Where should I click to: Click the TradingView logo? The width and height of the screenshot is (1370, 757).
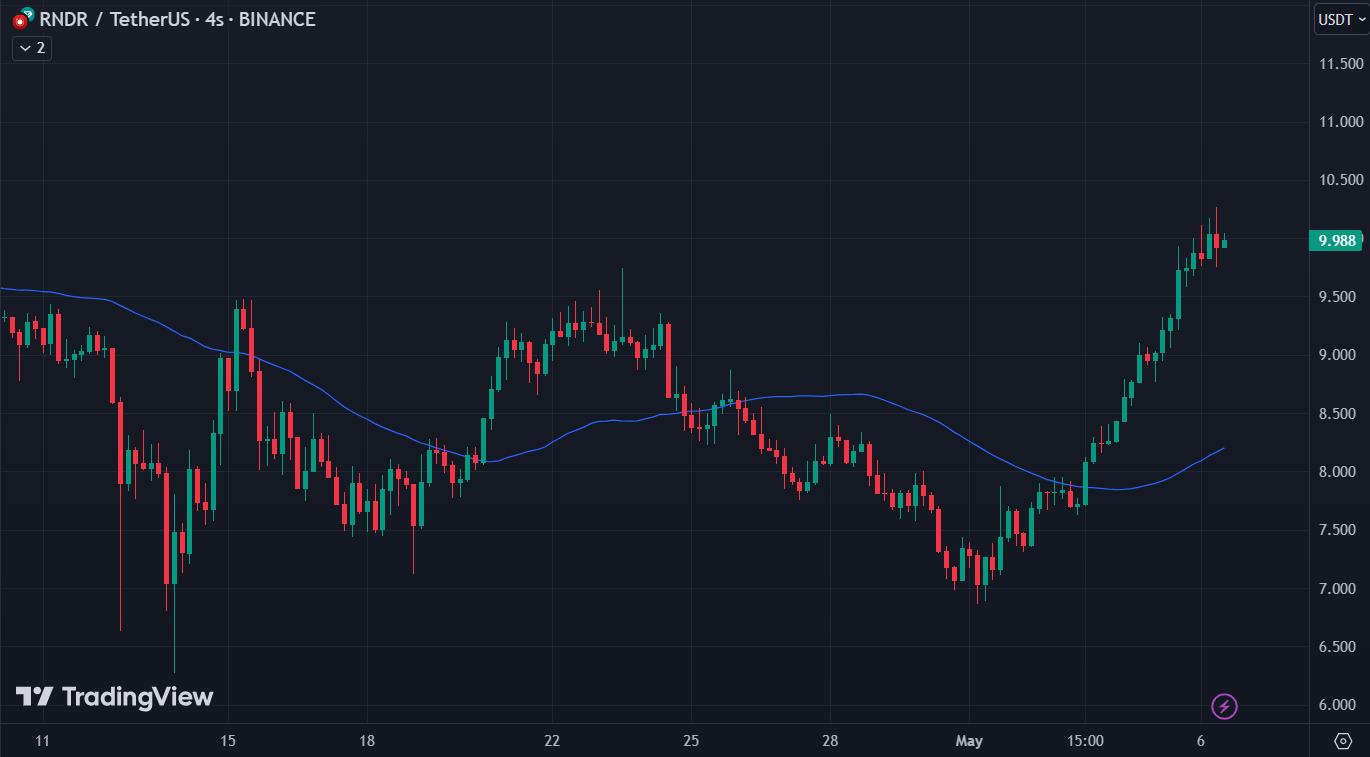tap(114, 697)
